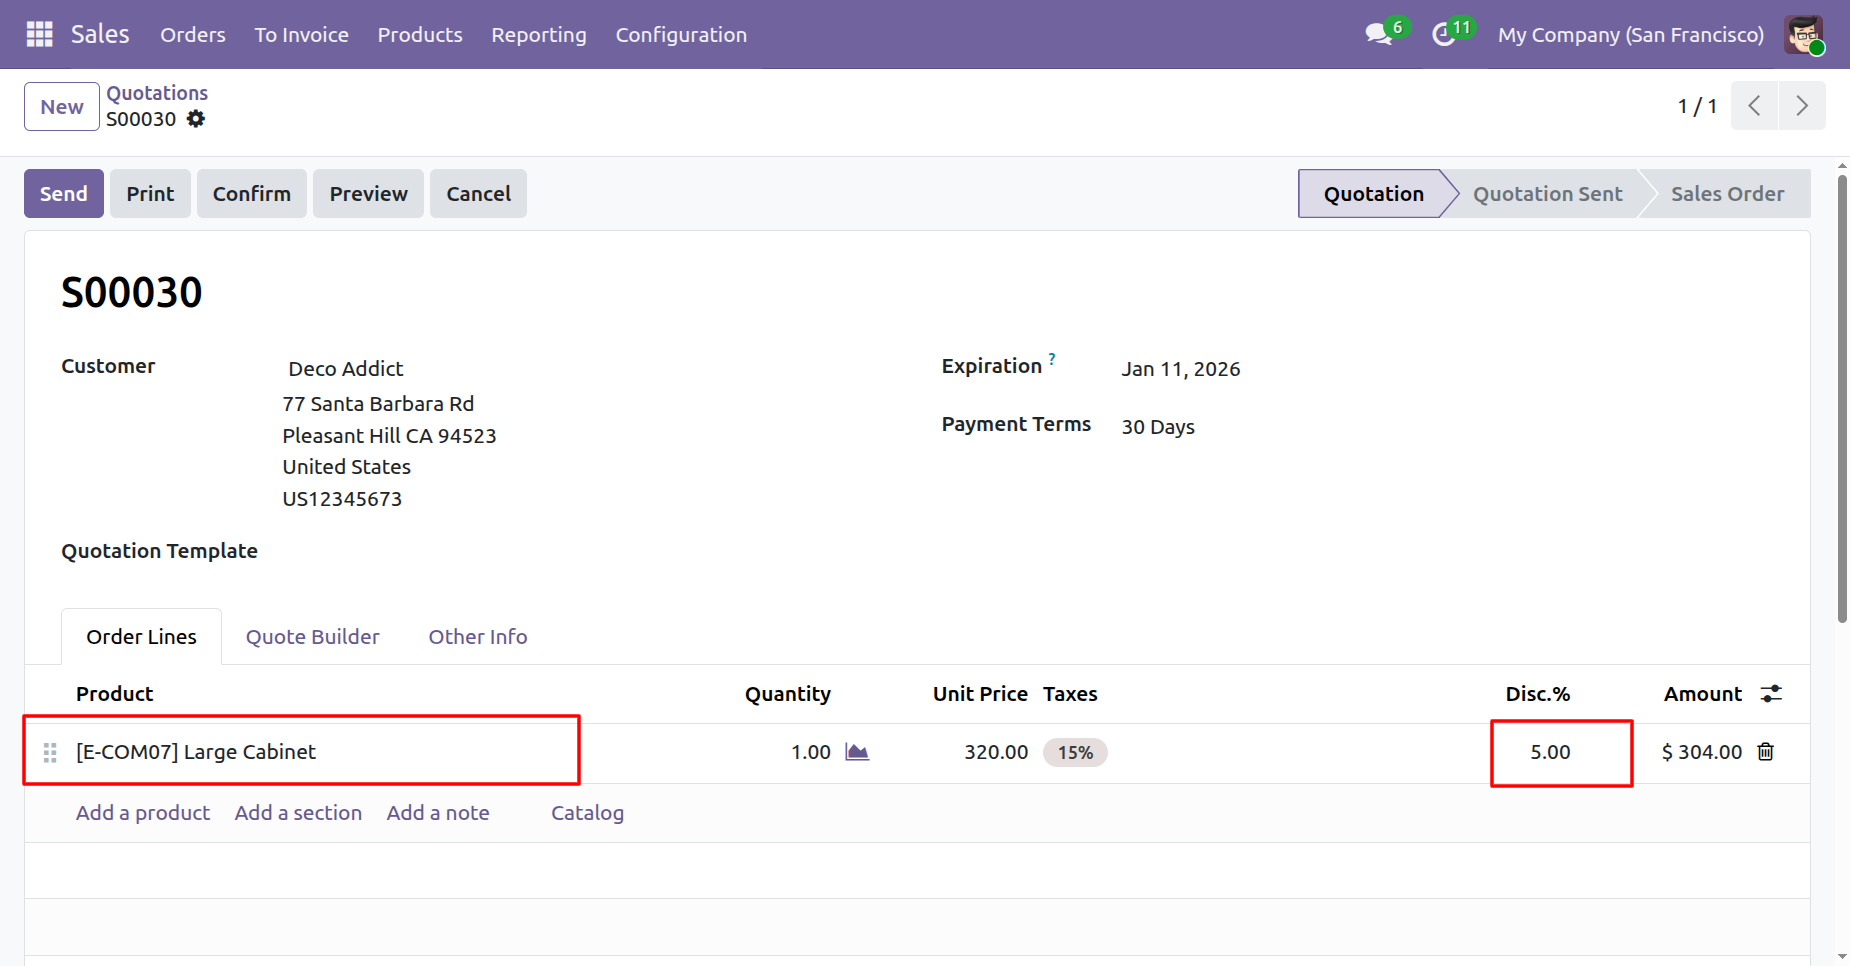The width and height of the screenshot is (1850, 966).
Task: Open the My Company (San Francisco) switcher
Action: [x=1630, y=35]
